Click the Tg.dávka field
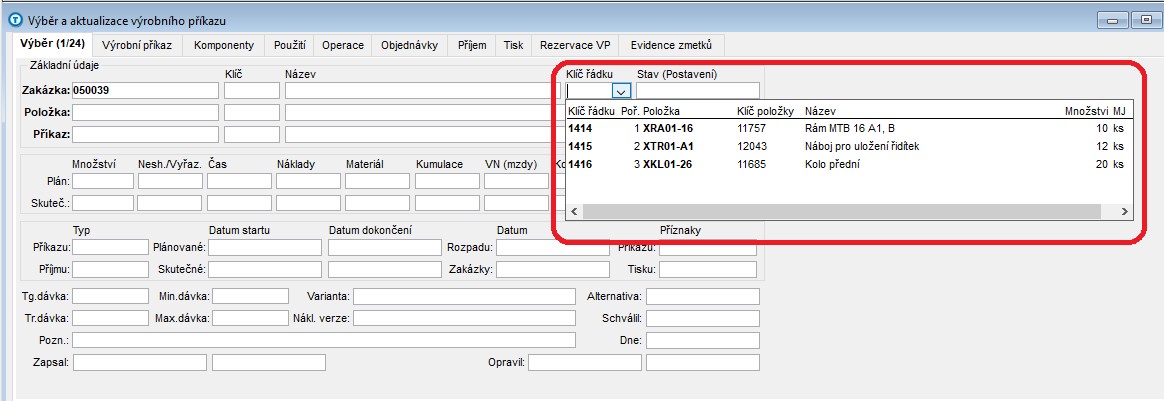Image resolution: width=1164 pixels, height=401 pixels. 111,296
